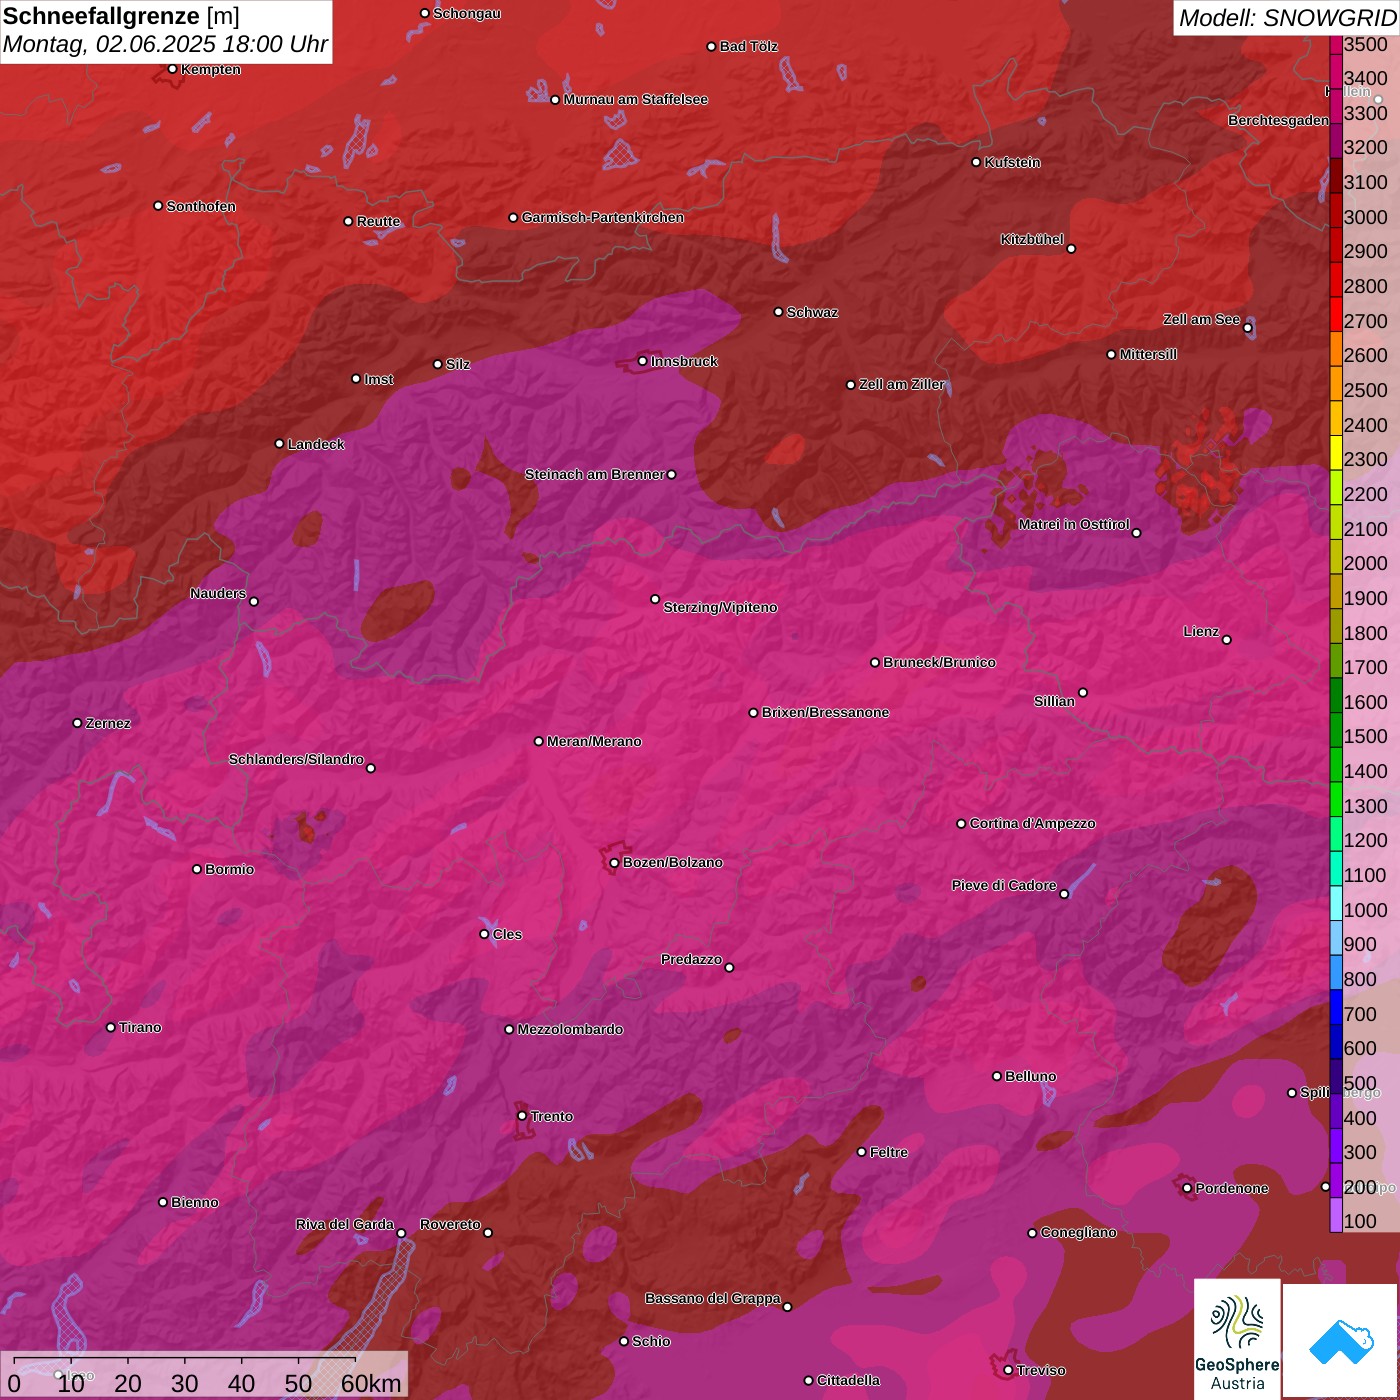The width and height of the screenshot is (1400, 1400).
Task: Click the 'Cles' label
Action: (507, 934)
